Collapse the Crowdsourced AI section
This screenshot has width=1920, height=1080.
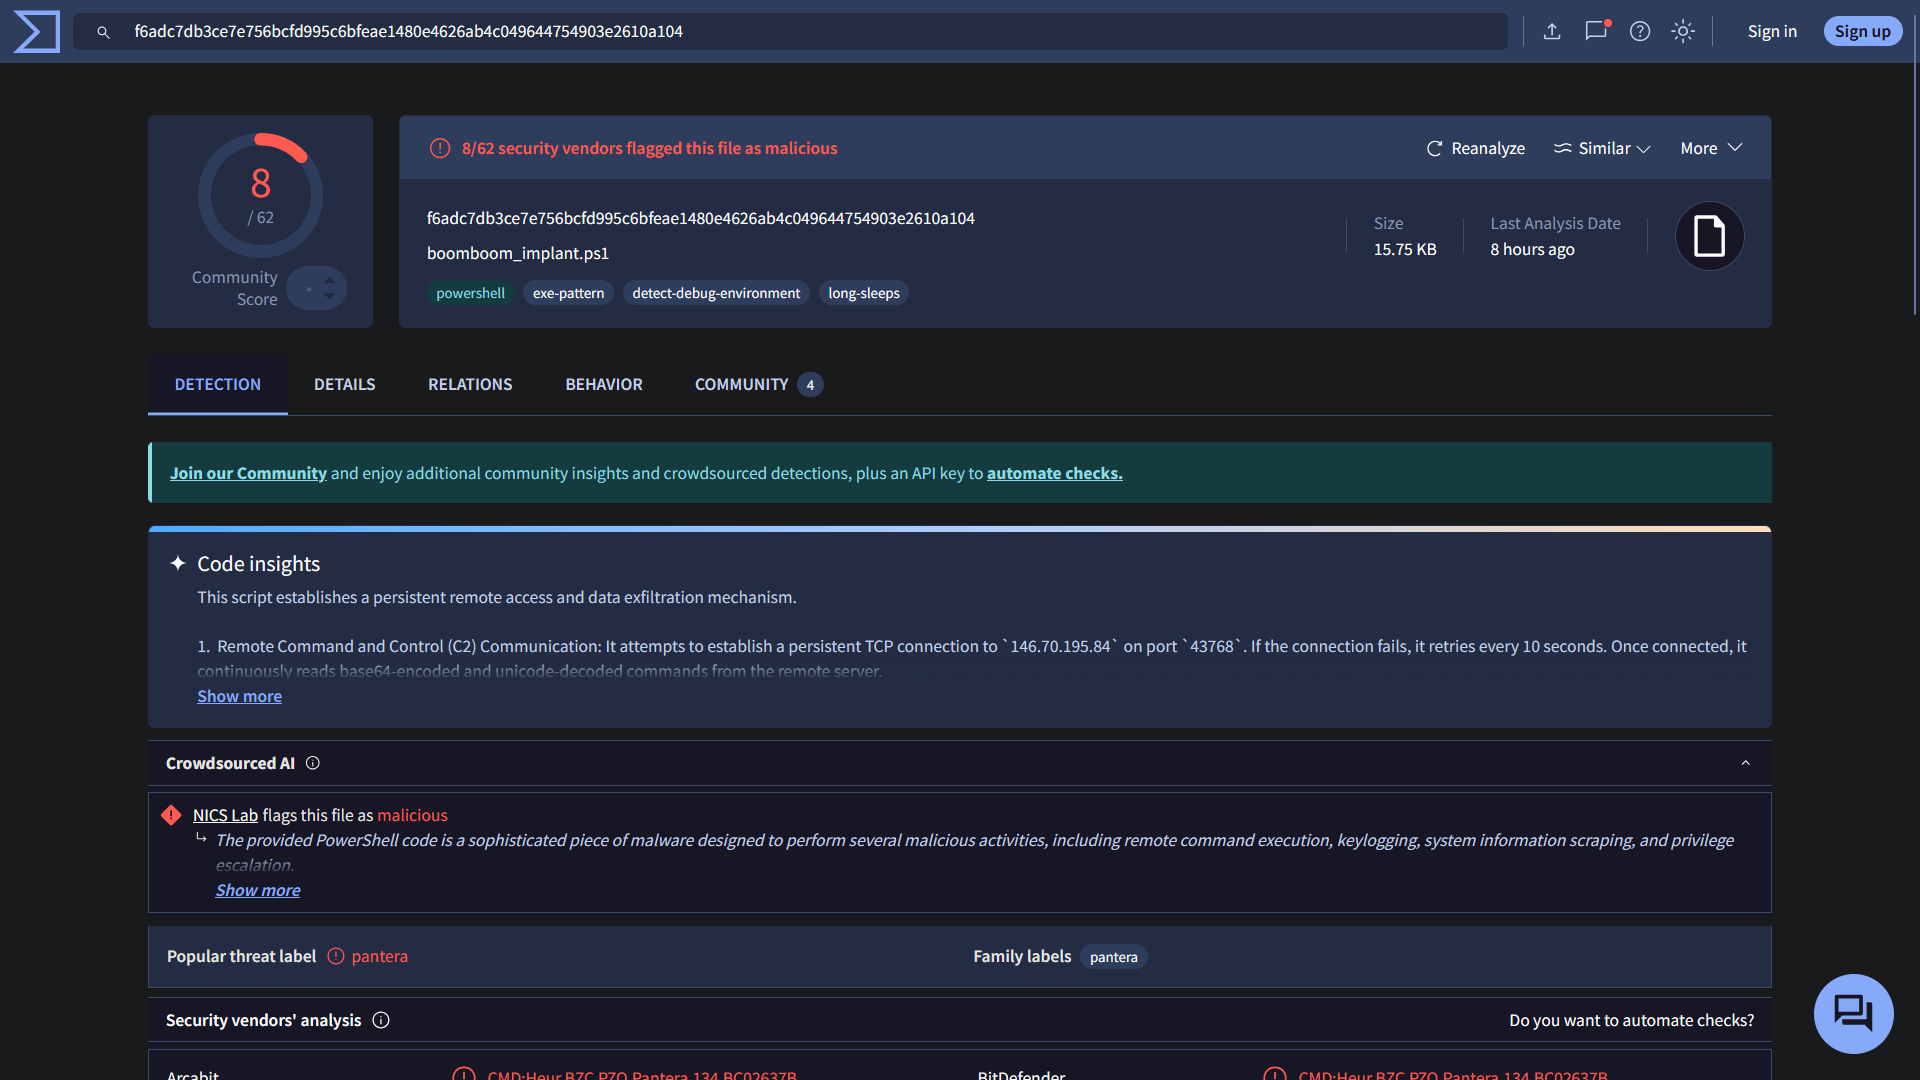click(1745, 763)
